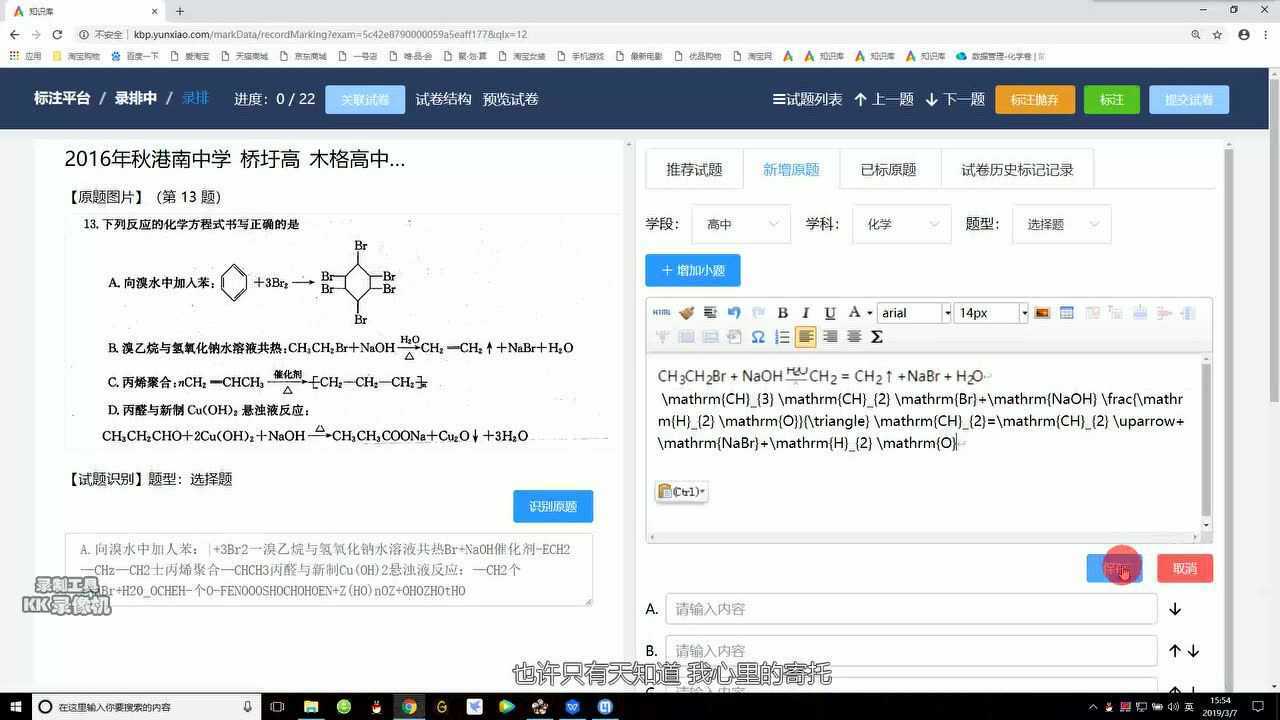Click the 增加小题 button
The height and width of the screenshot is (720, 1280).
[x=692, y=270]
